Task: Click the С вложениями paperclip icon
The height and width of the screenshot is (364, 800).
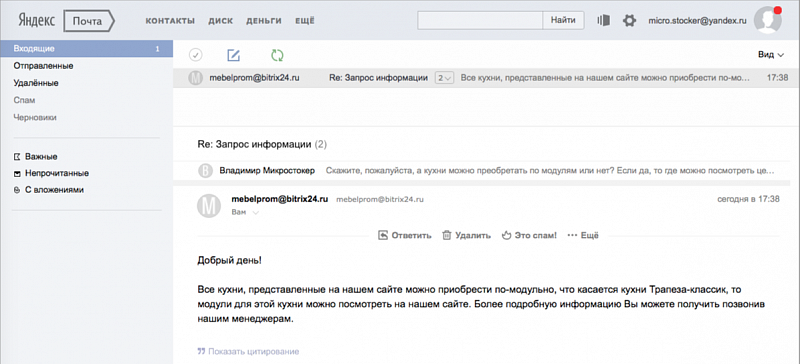Action: coord(17,190)
